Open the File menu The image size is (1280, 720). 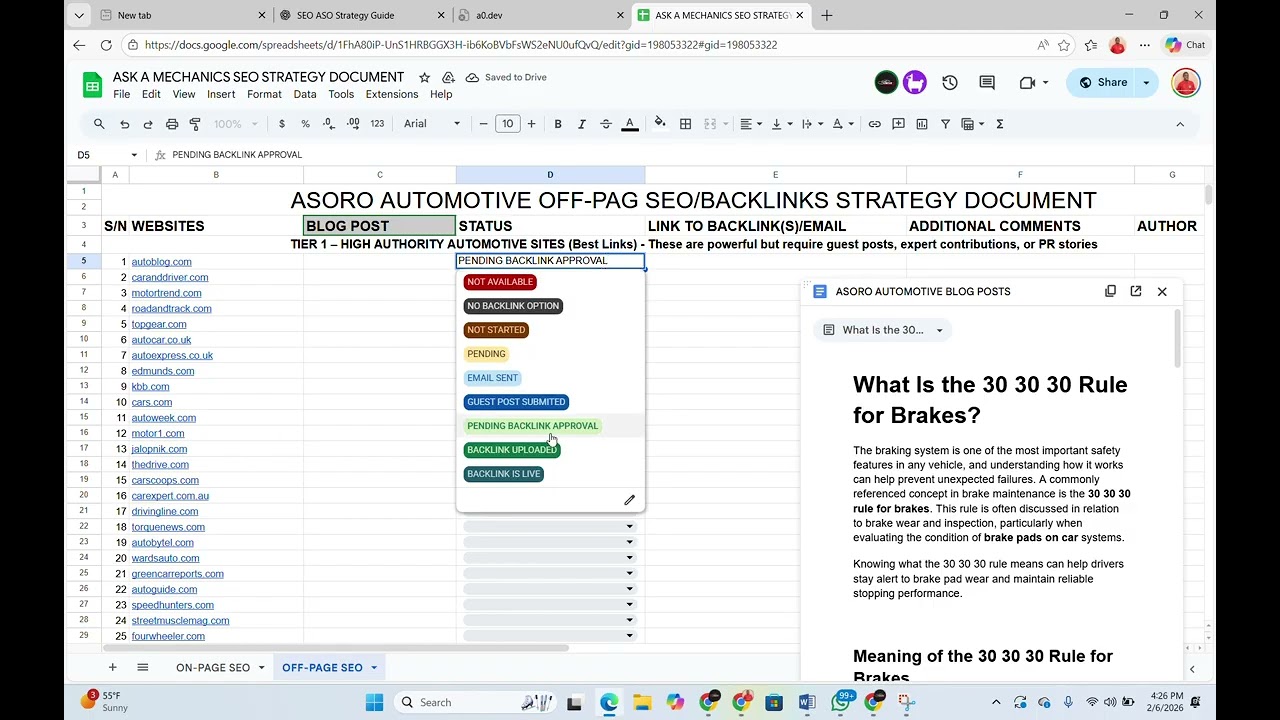(x=122, y=94)
